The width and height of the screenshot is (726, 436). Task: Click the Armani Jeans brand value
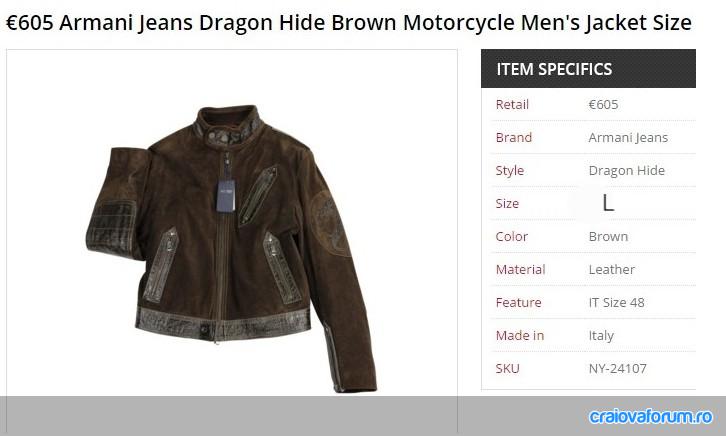pyautogui.click(x=628, y=138)
